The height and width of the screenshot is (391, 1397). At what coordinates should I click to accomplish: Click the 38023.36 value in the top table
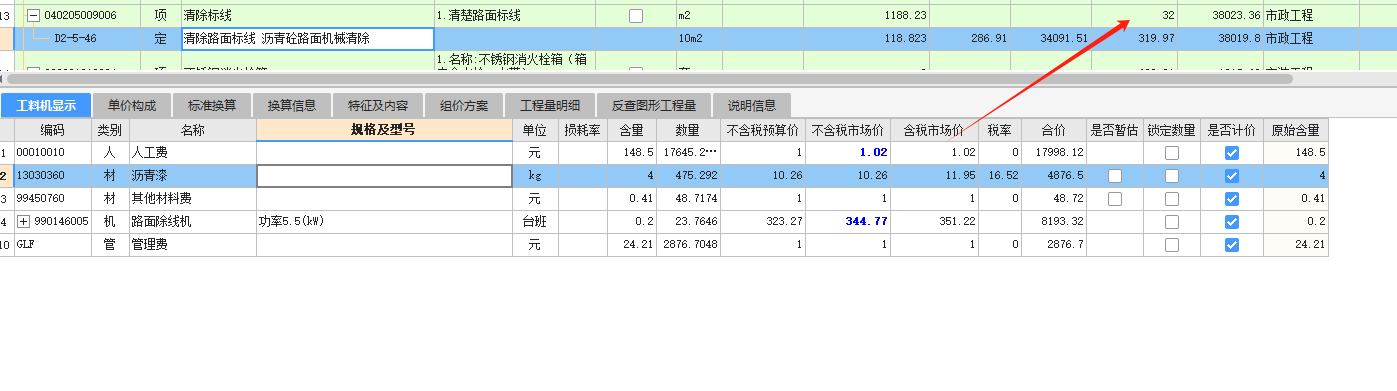pyautogui.click(x=1219, y=16)
